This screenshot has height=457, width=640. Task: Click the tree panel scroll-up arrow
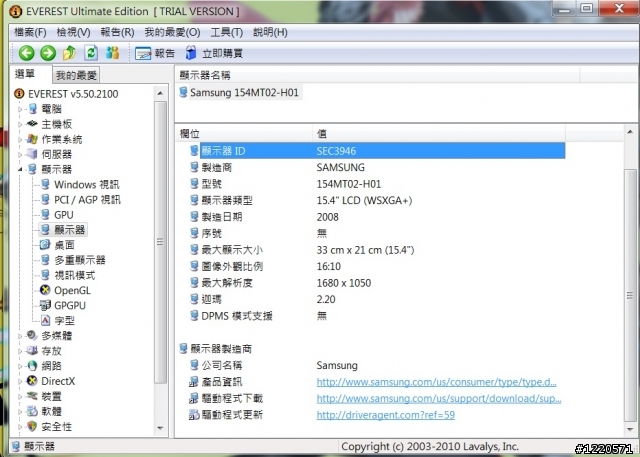click(160, 93)
